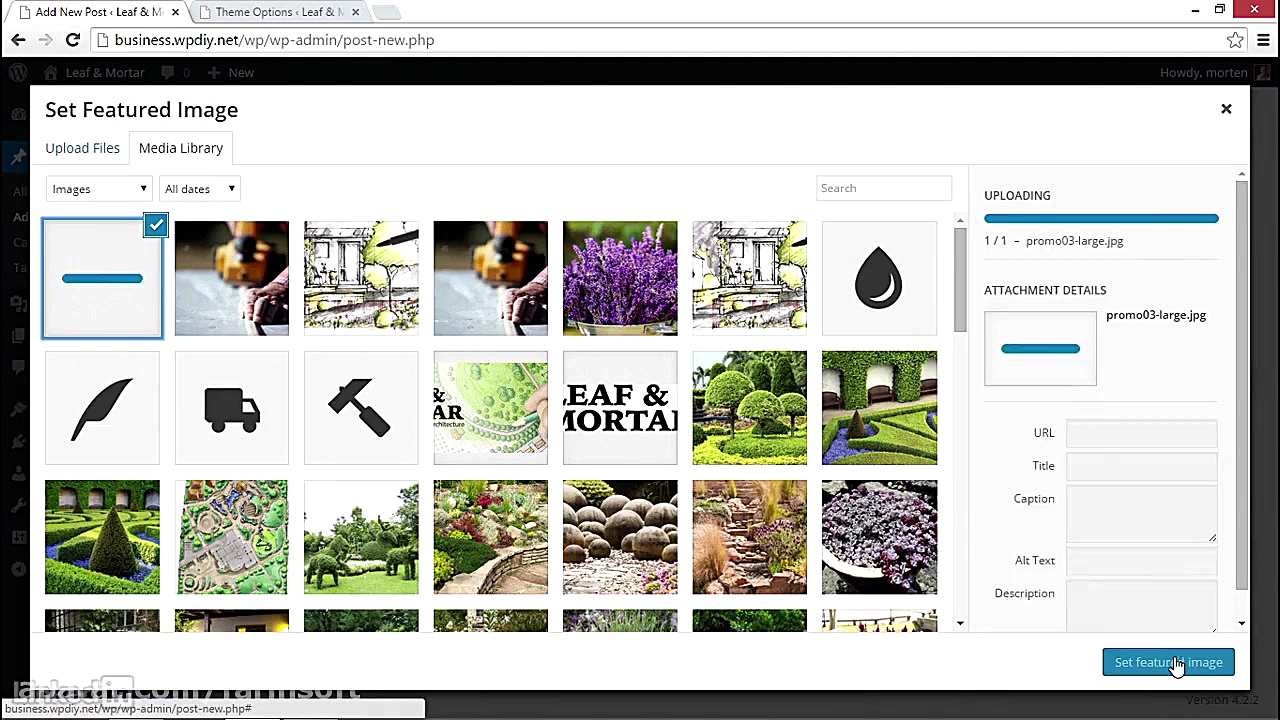Click the Set featured image button

pyautogui.click(x=1168, y=662)
